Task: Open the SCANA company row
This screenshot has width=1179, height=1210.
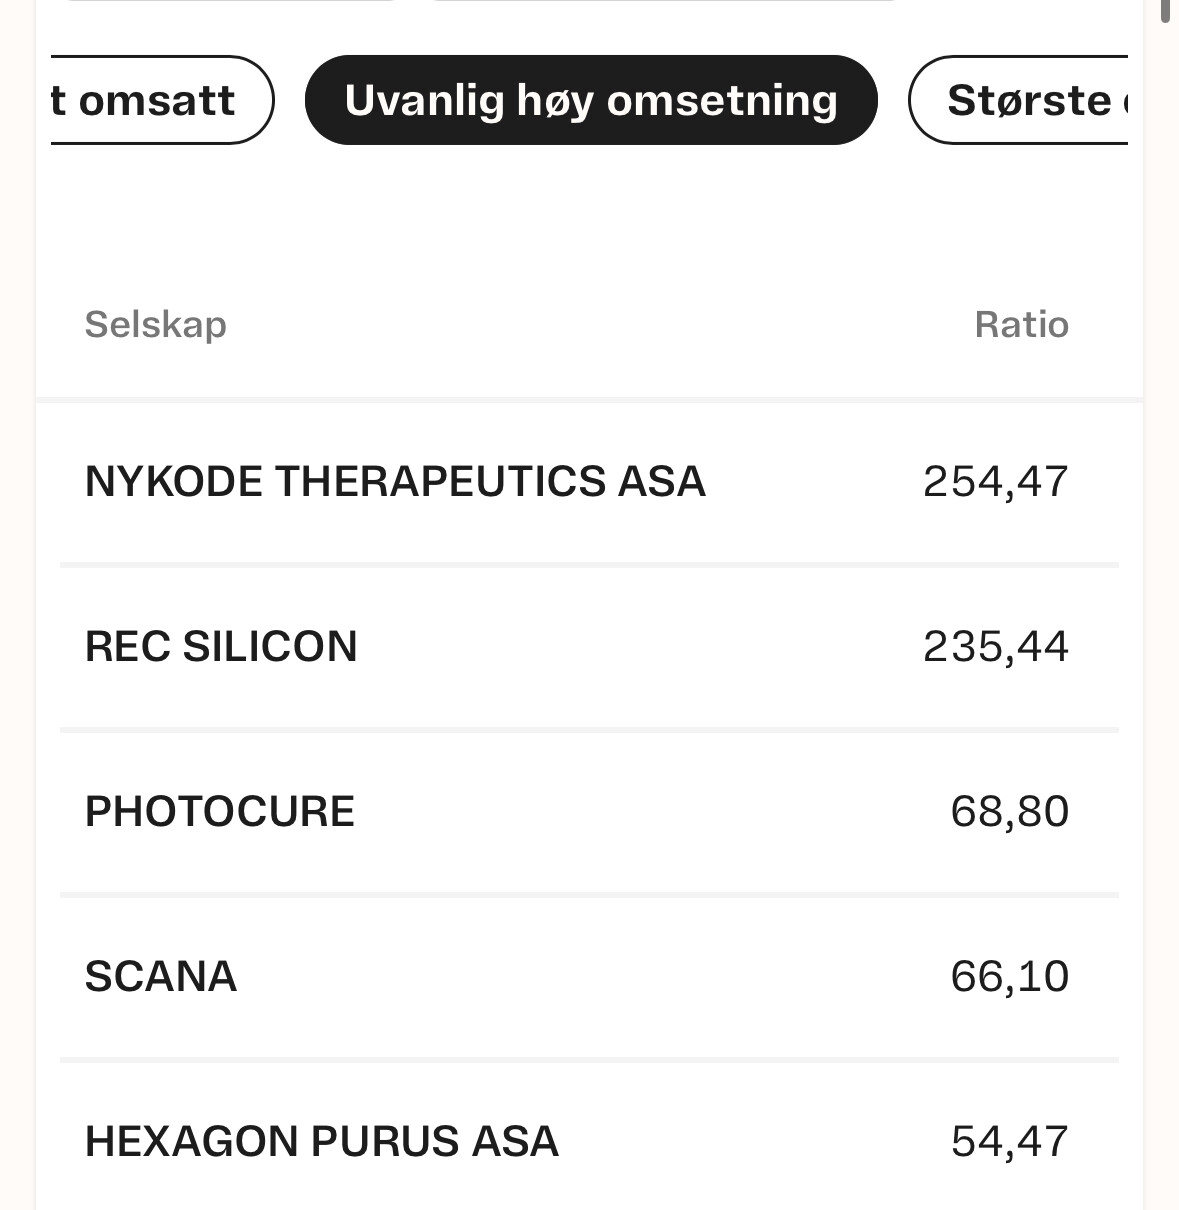Action: point(589,977)
